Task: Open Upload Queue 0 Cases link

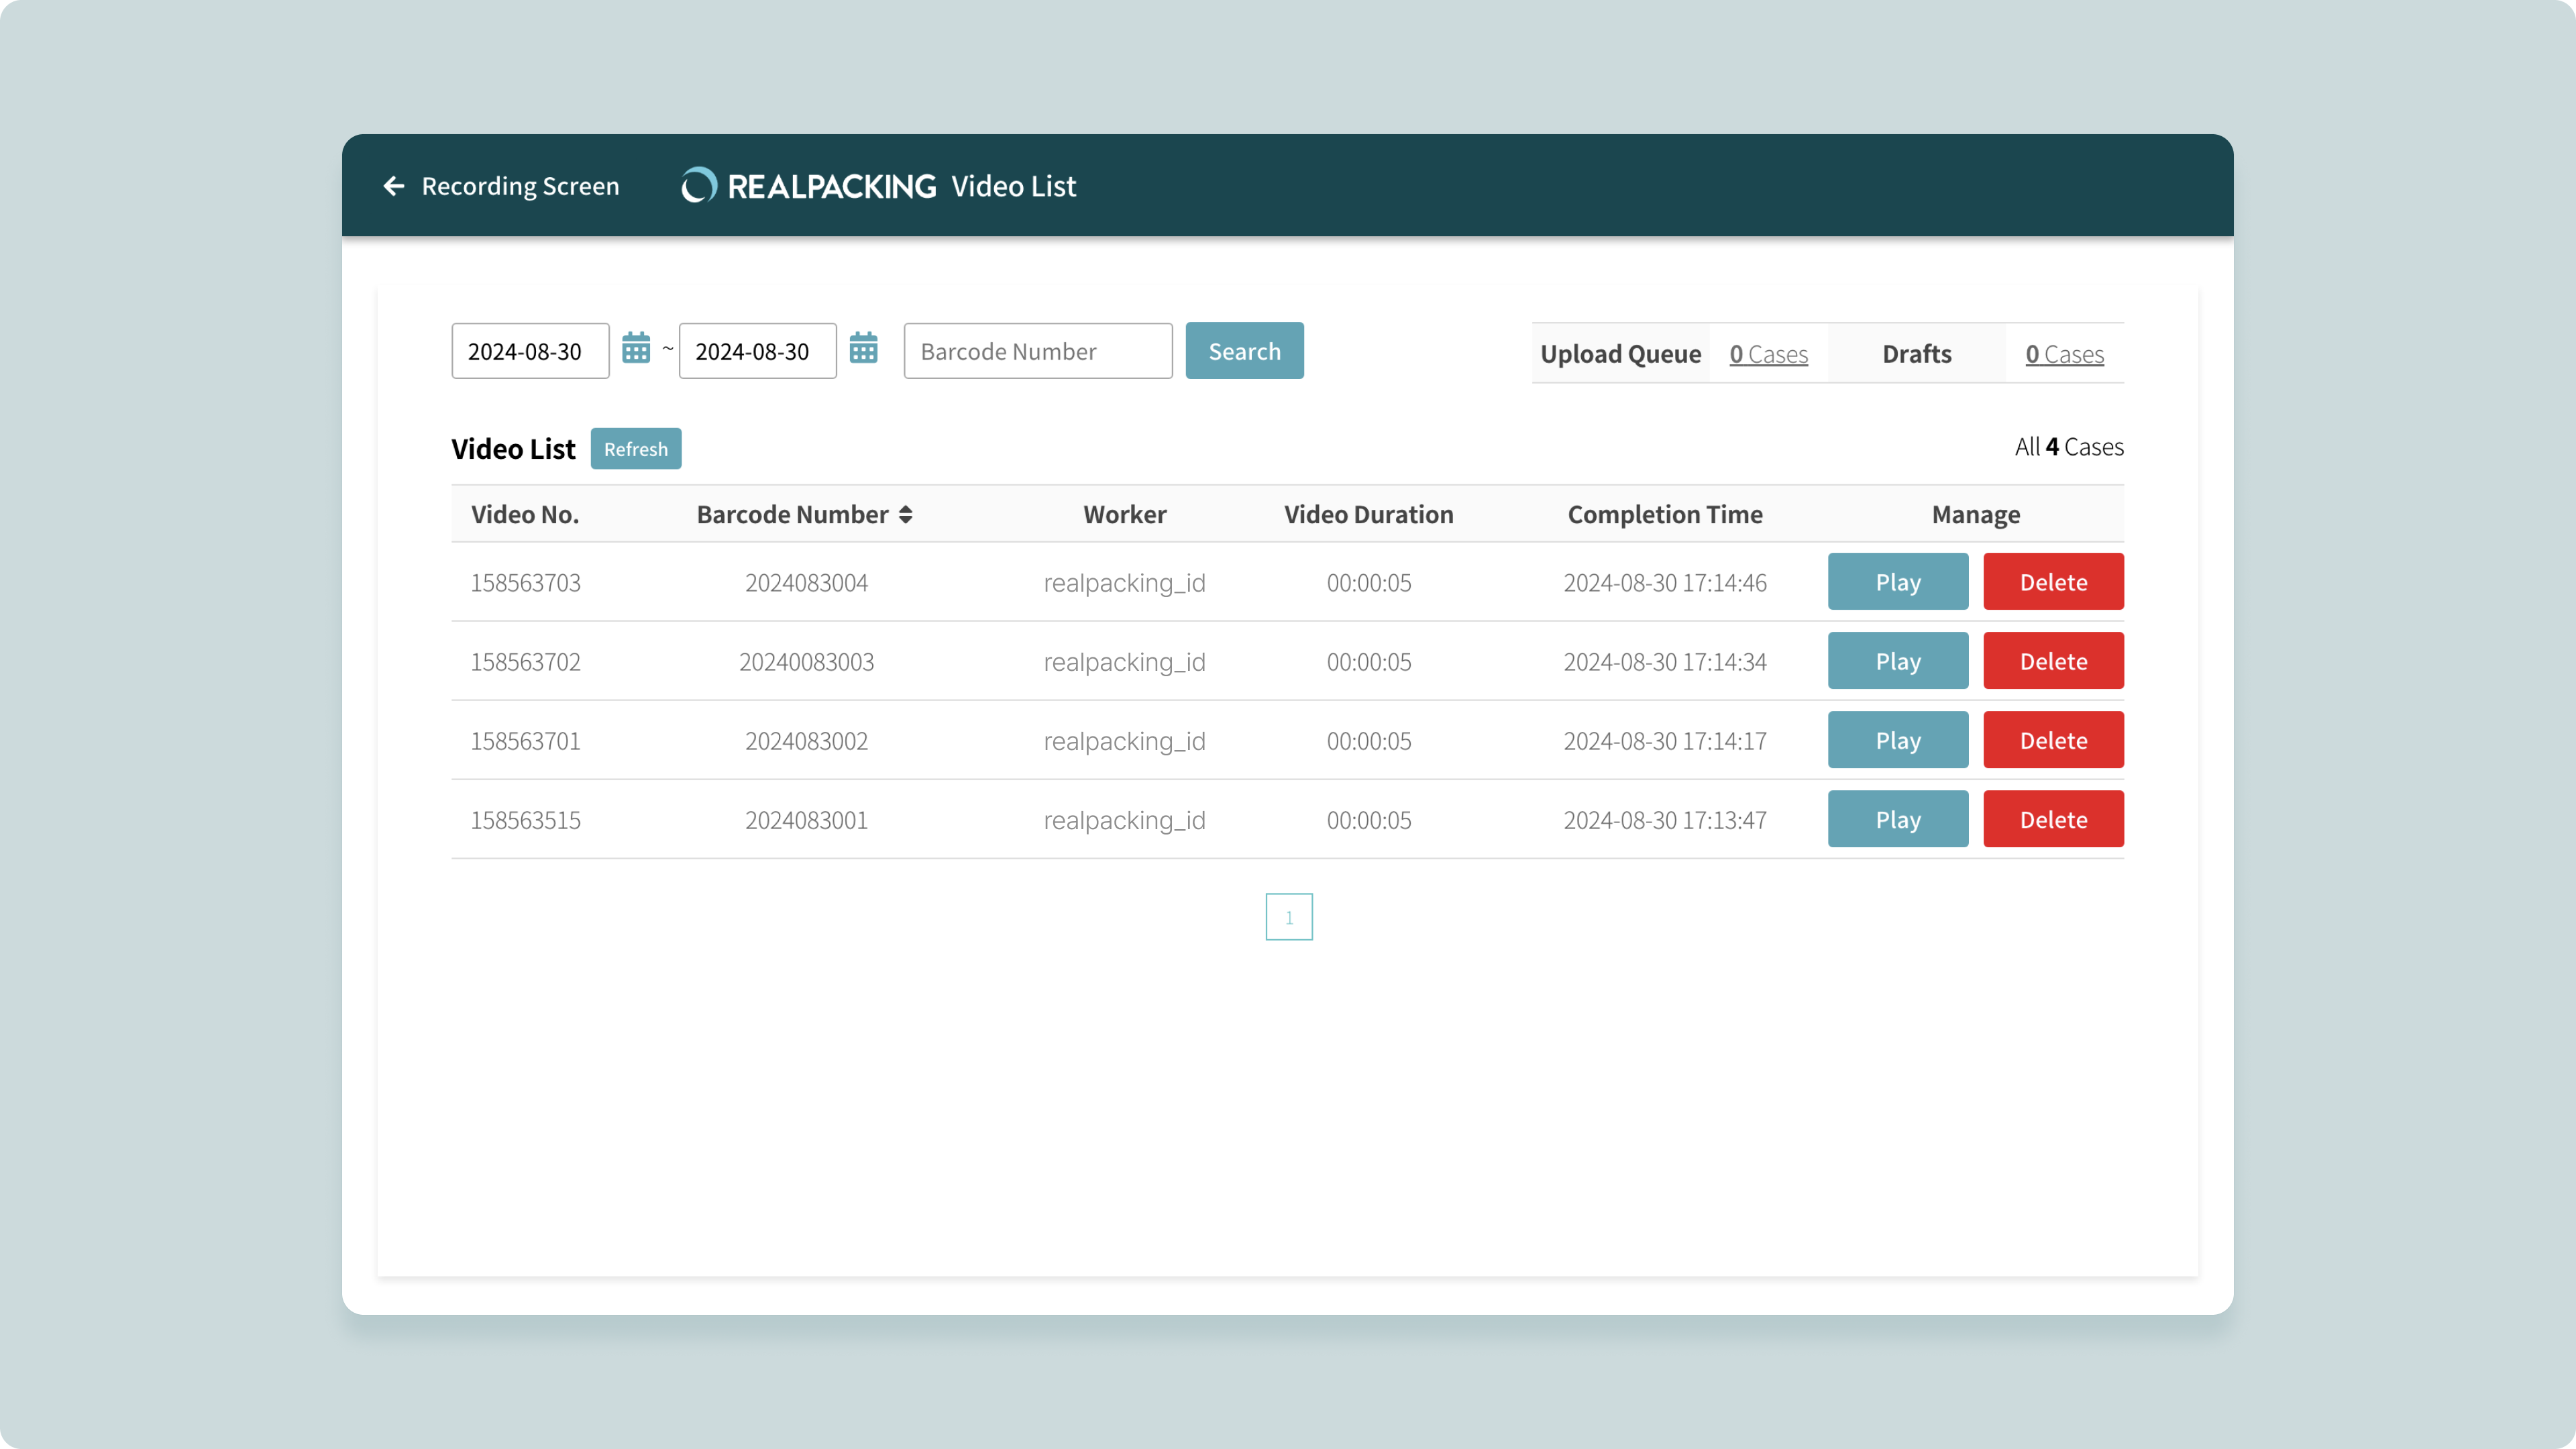Action: pyautogui.click(x=1768, y=354)
